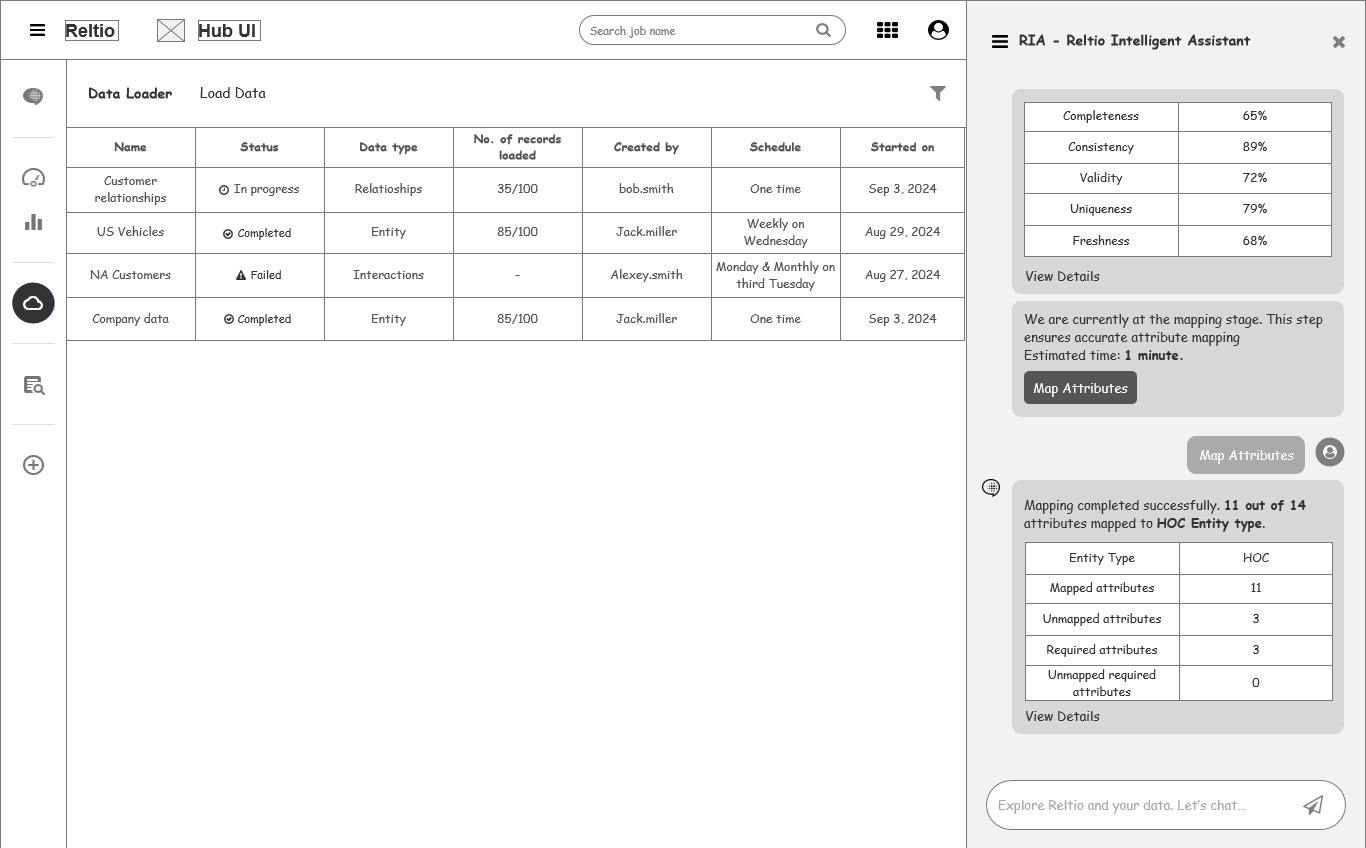Click the Alexey.smith creator cell
The height and width of the screenshot is (848, 1366).
tap(646, 275)
